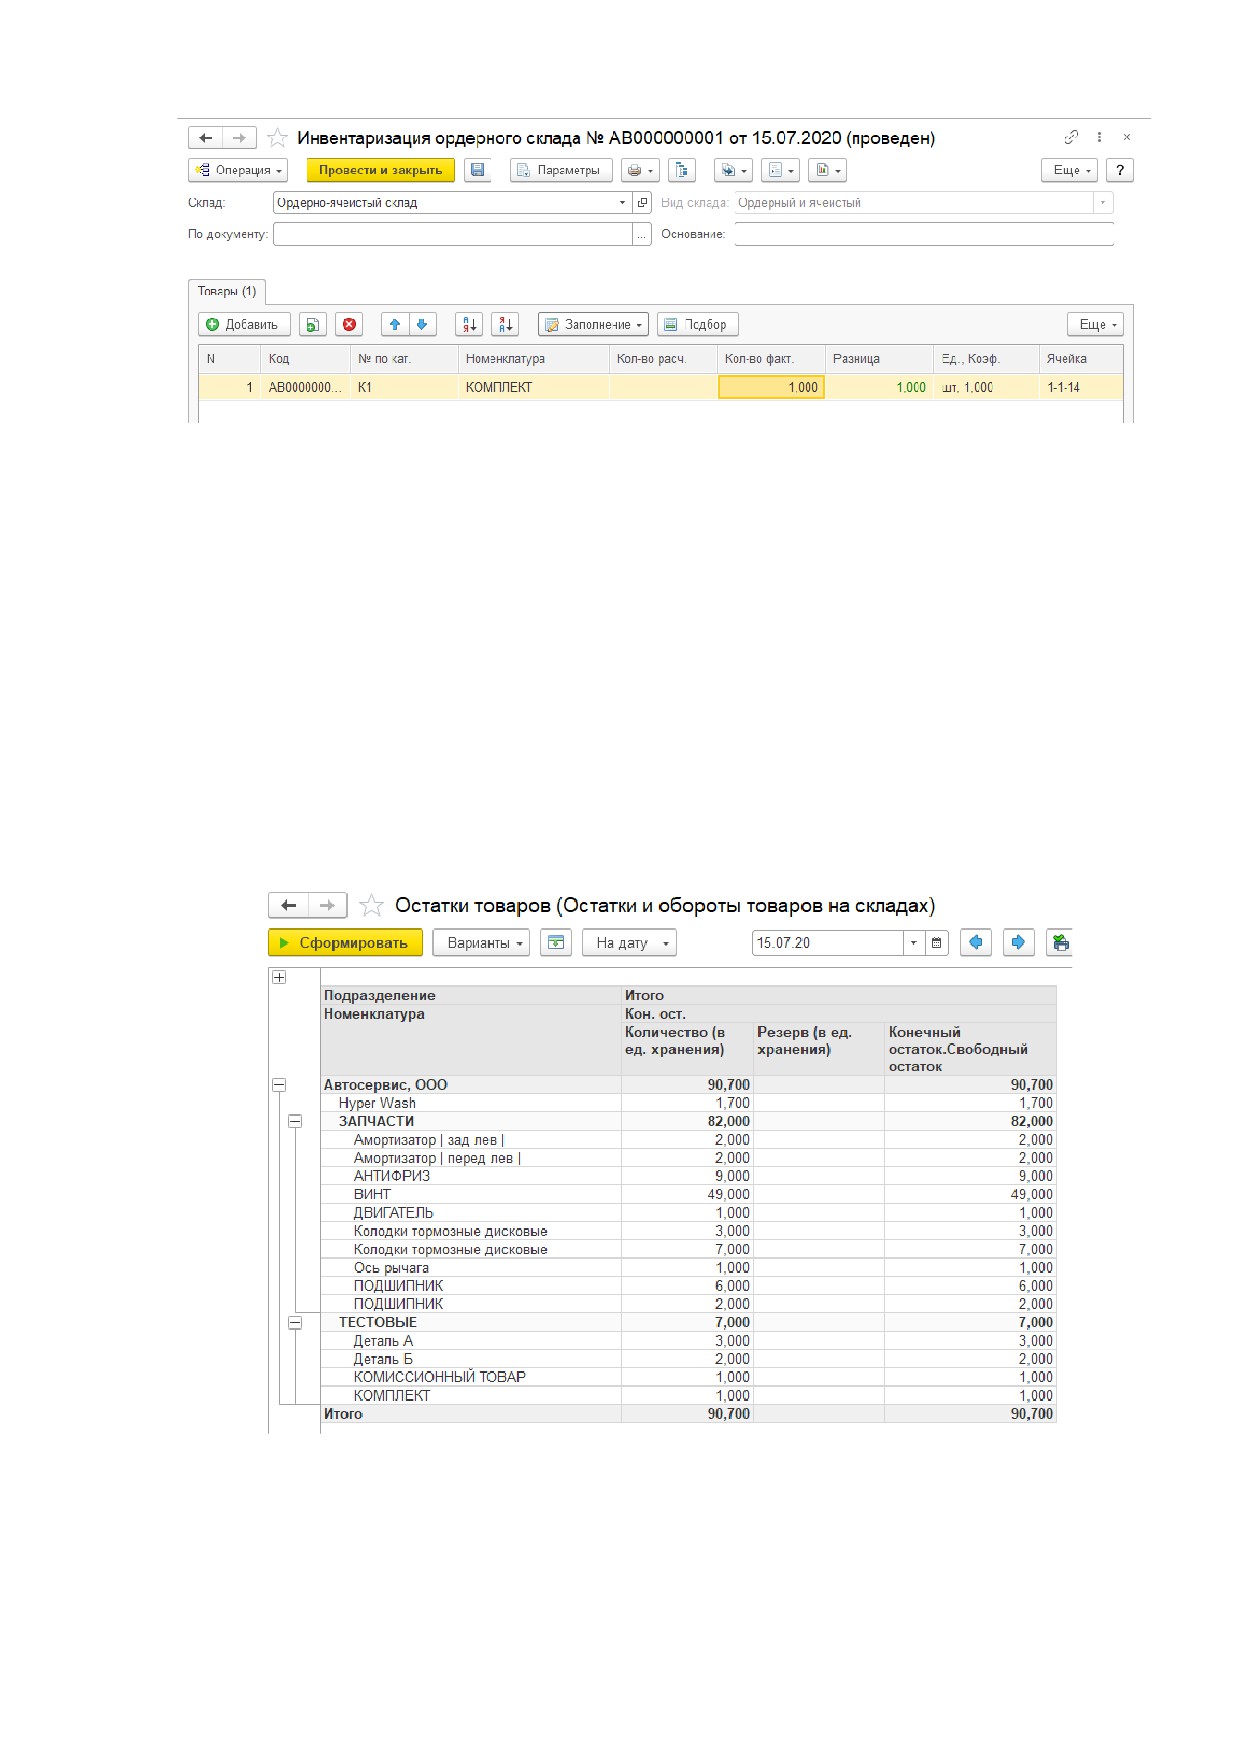Move the row up with blue arrow
The image size is (1239, 1752).
point(395,324)
